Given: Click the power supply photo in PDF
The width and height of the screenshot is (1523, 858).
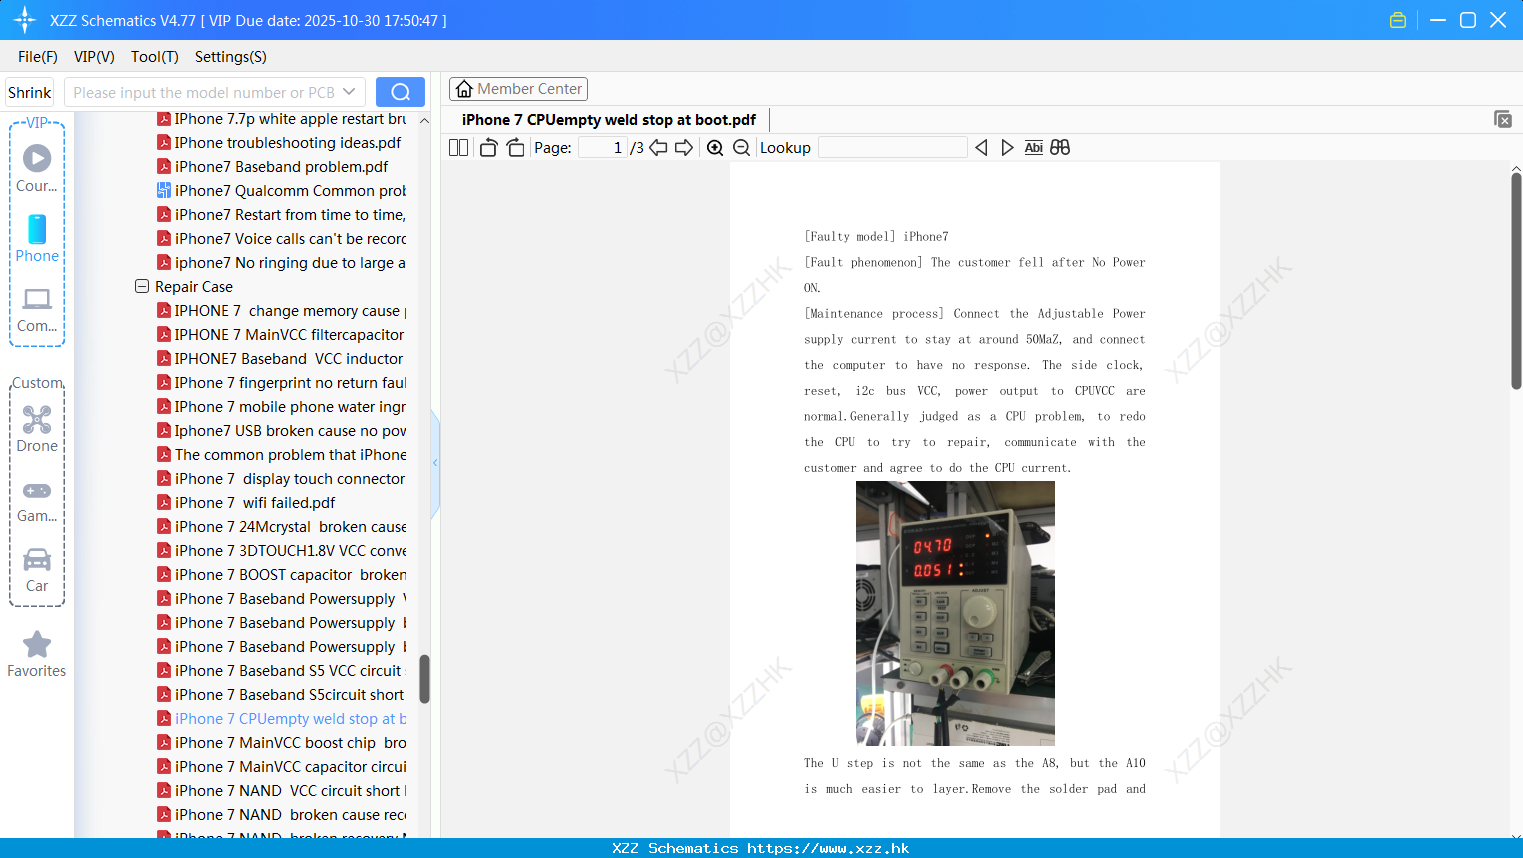Looking at the screenshot, I should tap(955, 613).
